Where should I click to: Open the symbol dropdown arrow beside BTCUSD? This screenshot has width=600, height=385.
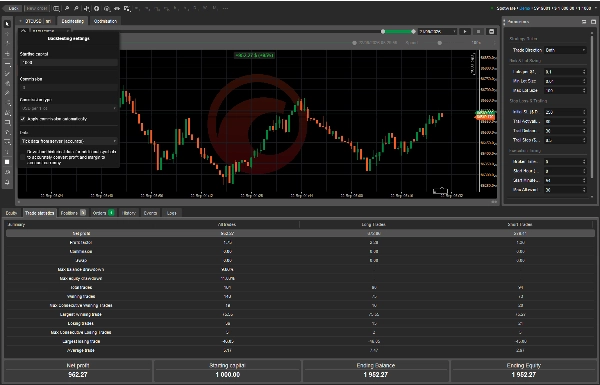(x=21, y=21)
